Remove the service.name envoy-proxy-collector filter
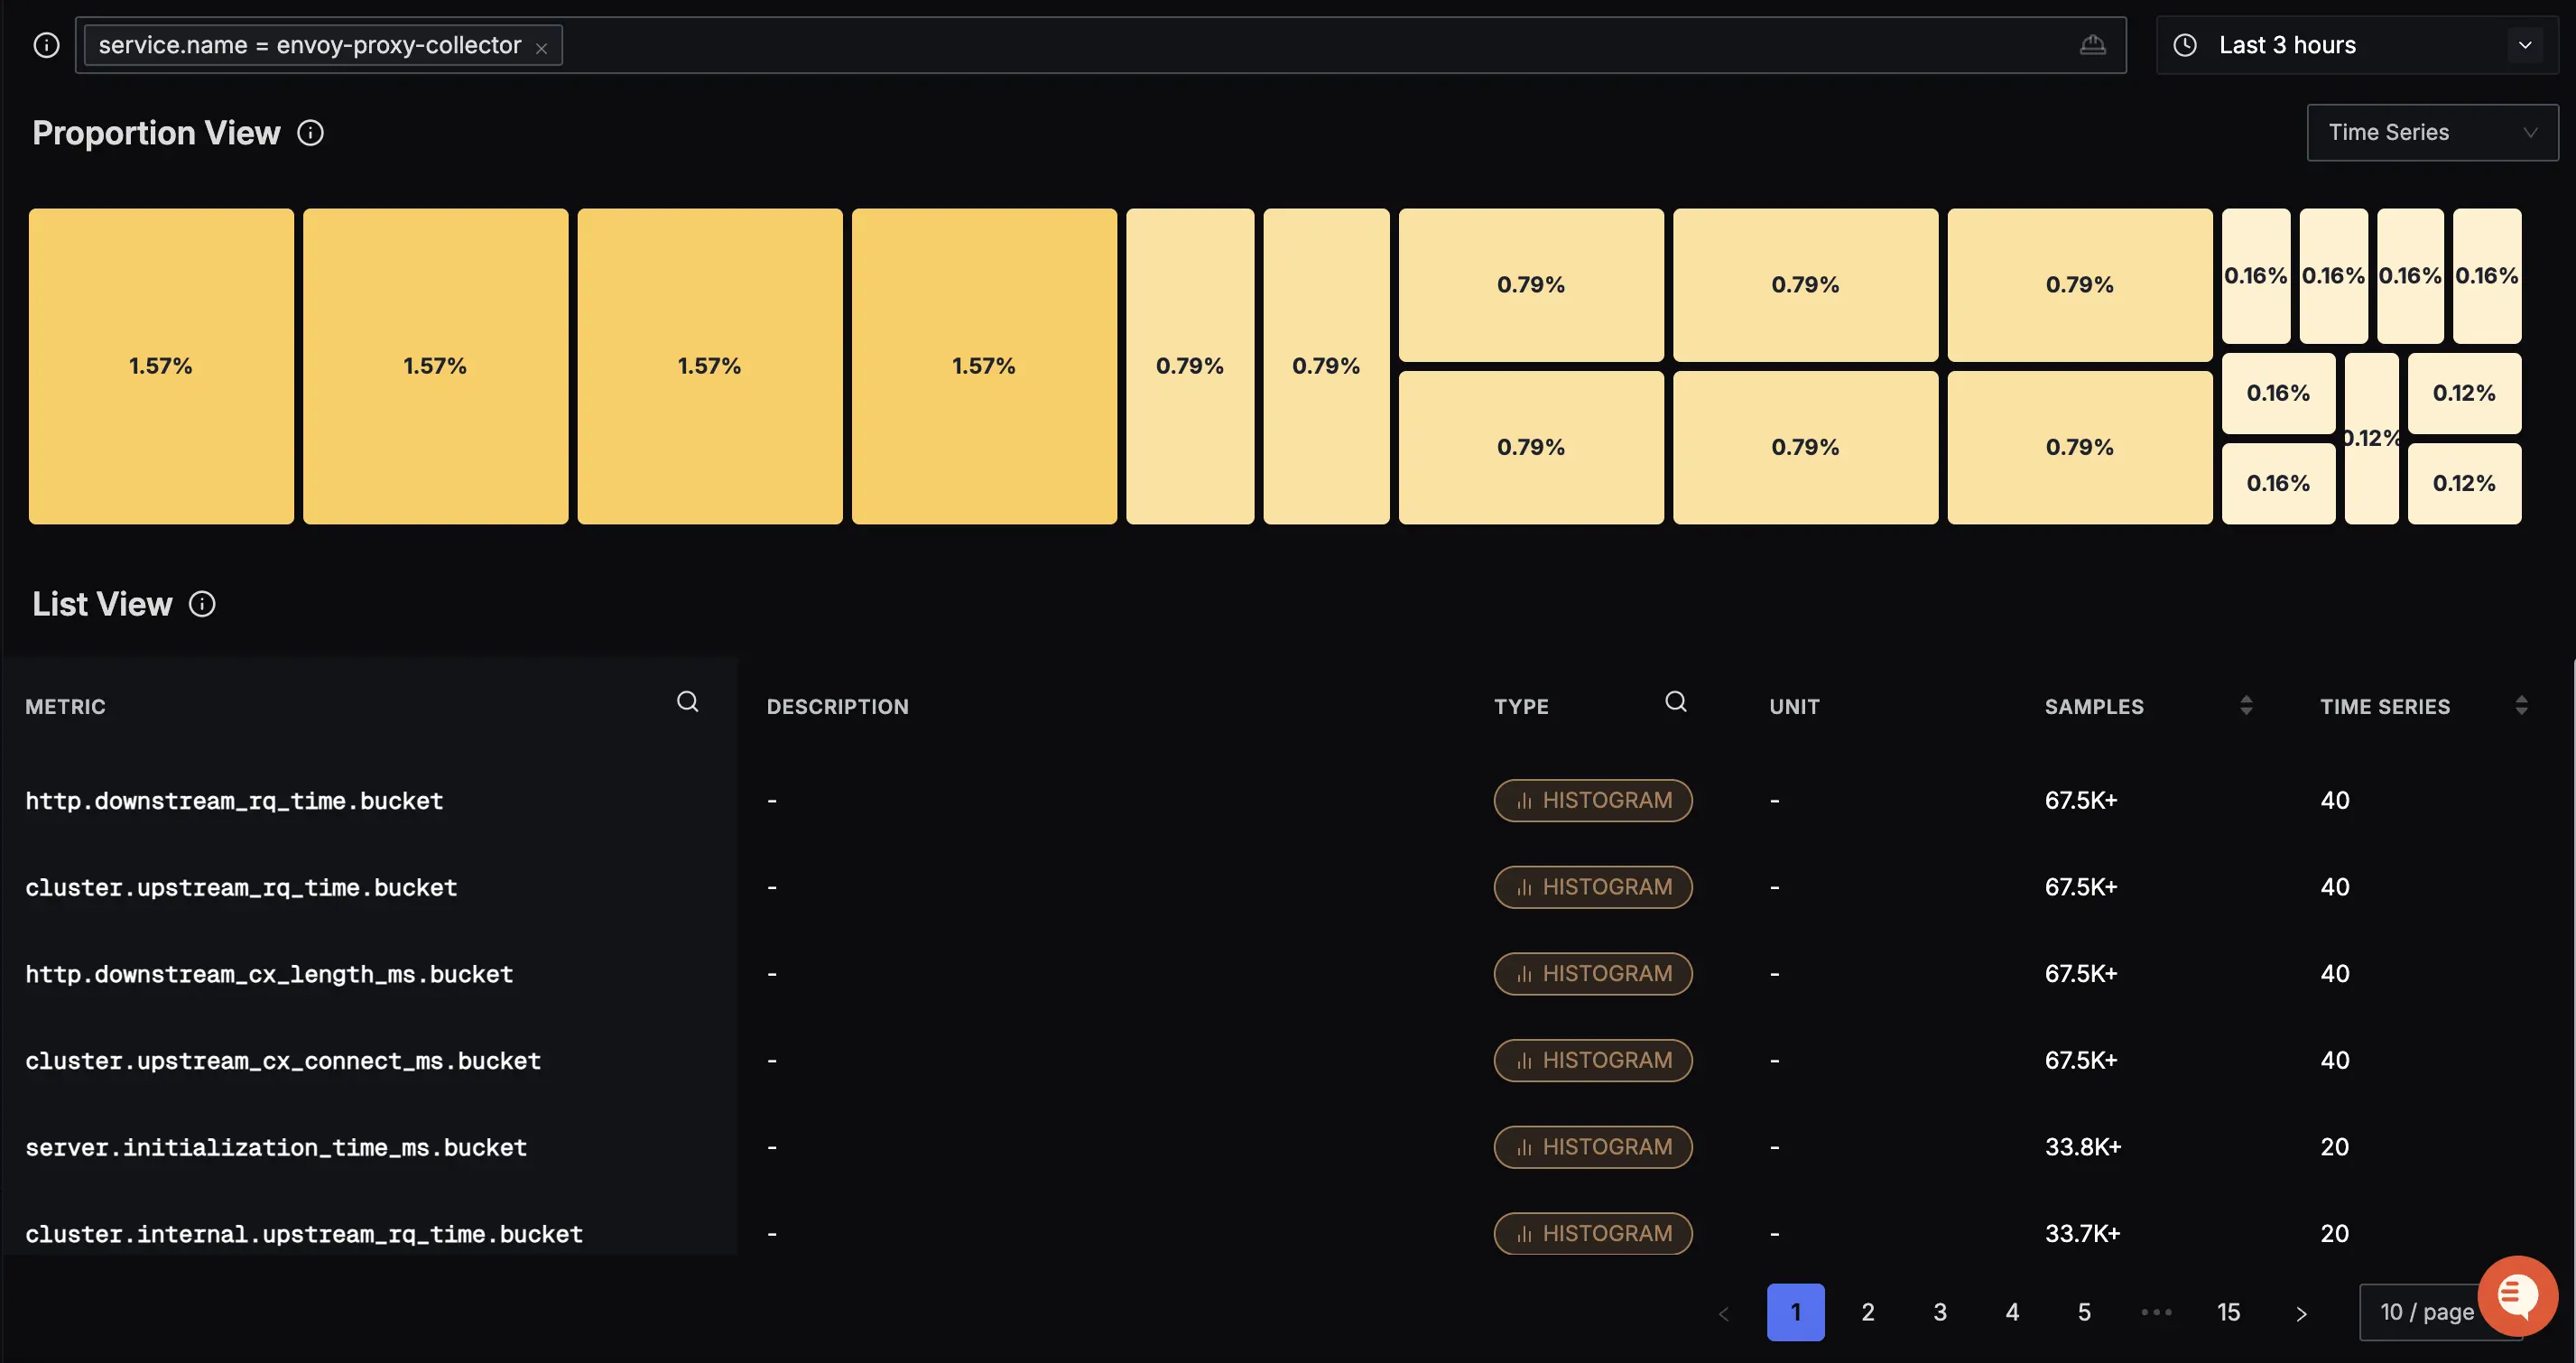This screenshot has width=2576, height=1363. point(541,46)
